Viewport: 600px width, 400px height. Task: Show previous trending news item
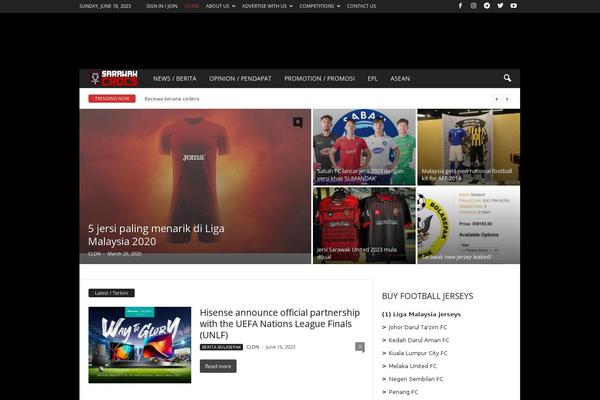click(x=497, y=99)
